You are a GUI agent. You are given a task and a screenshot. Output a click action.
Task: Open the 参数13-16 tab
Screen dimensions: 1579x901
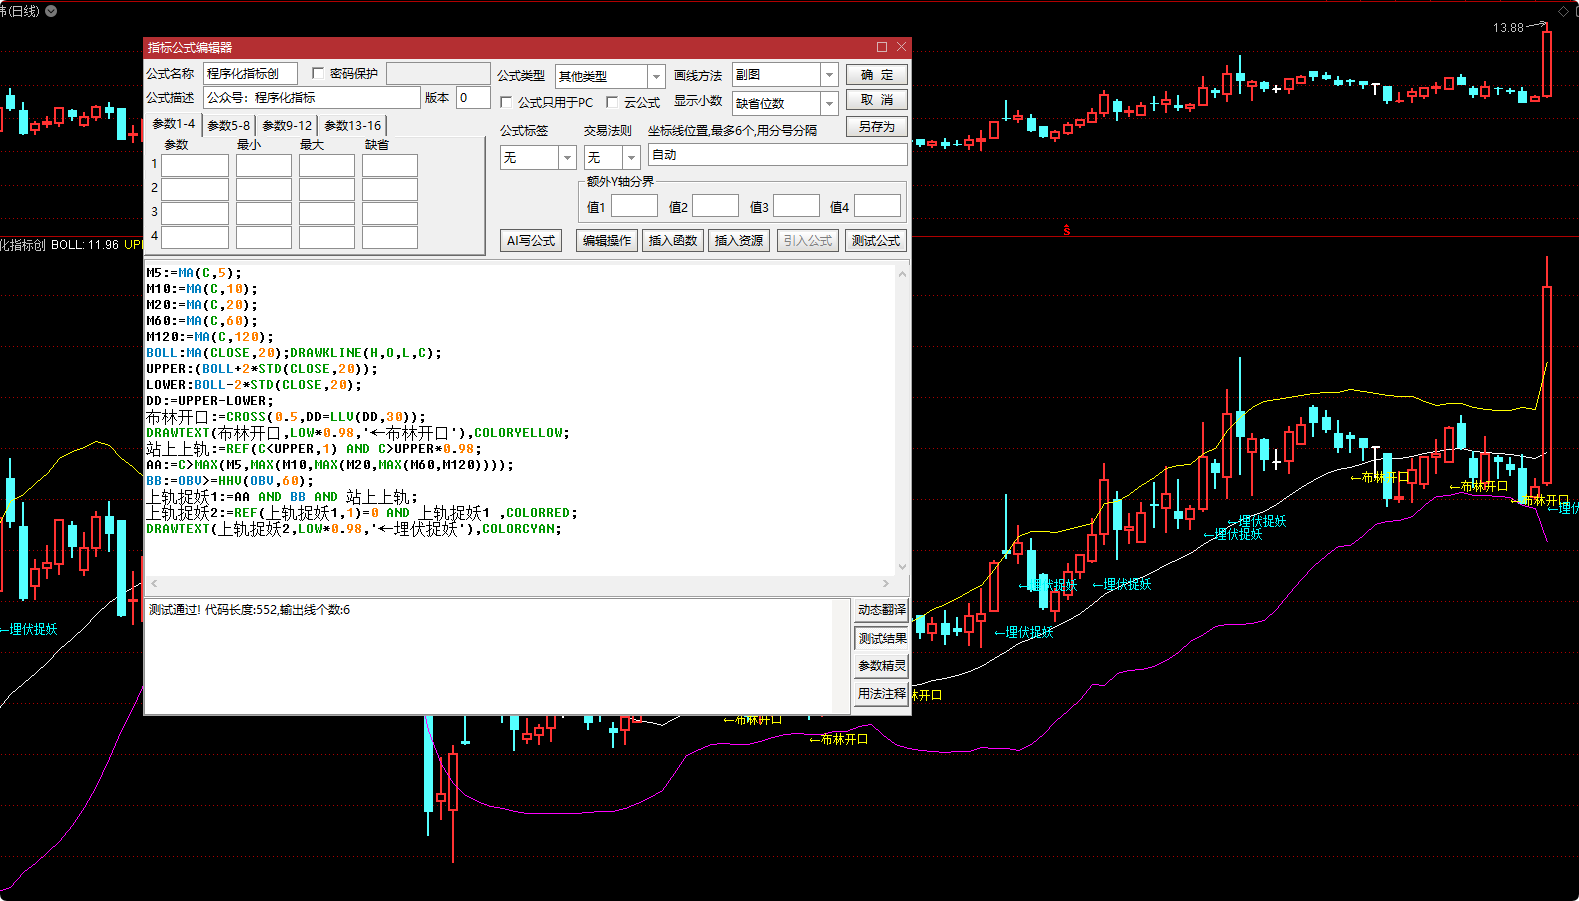coord(352,125)
